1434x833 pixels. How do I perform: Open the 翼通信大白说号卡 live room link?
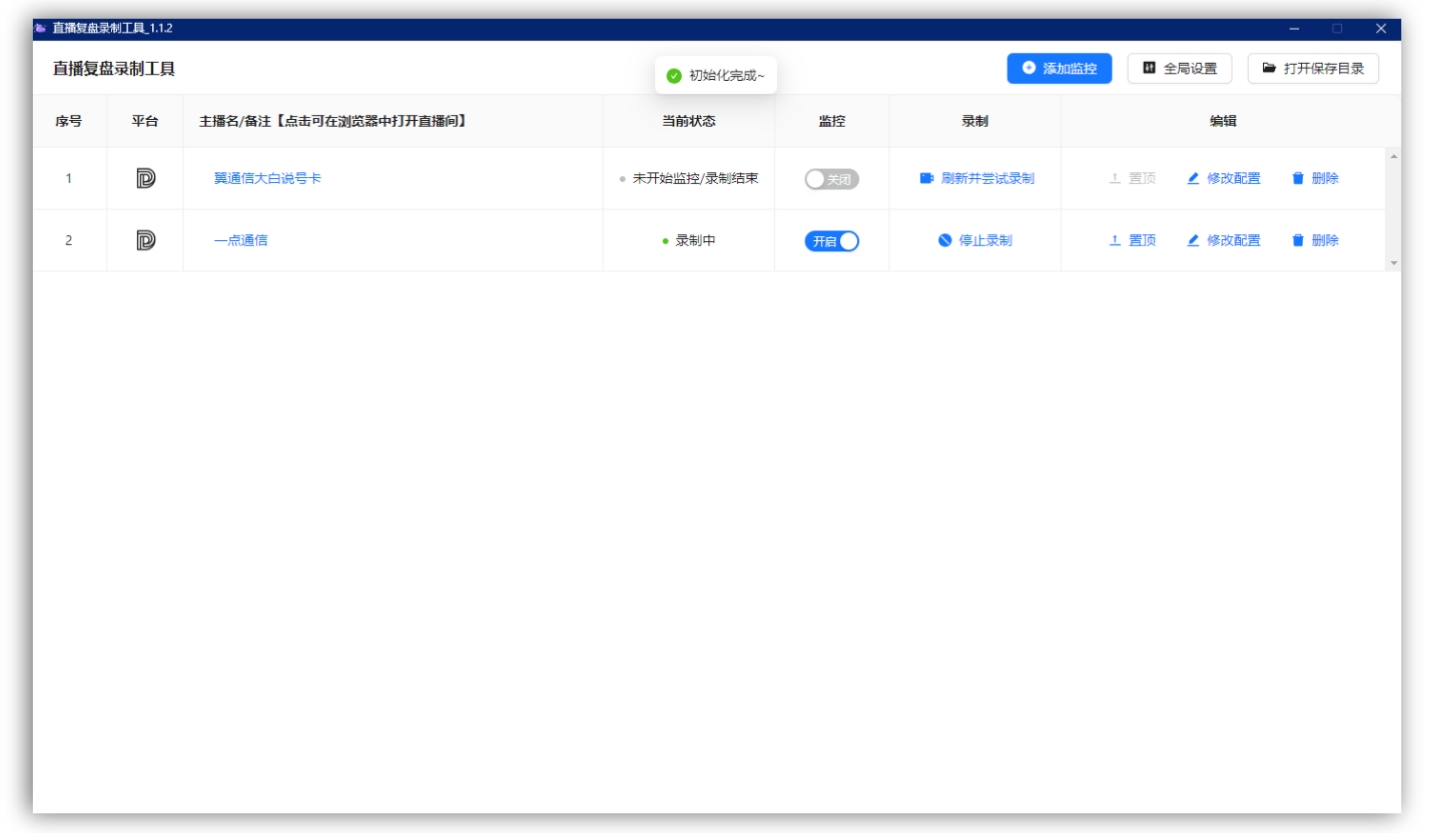click(x=267, y=178)
